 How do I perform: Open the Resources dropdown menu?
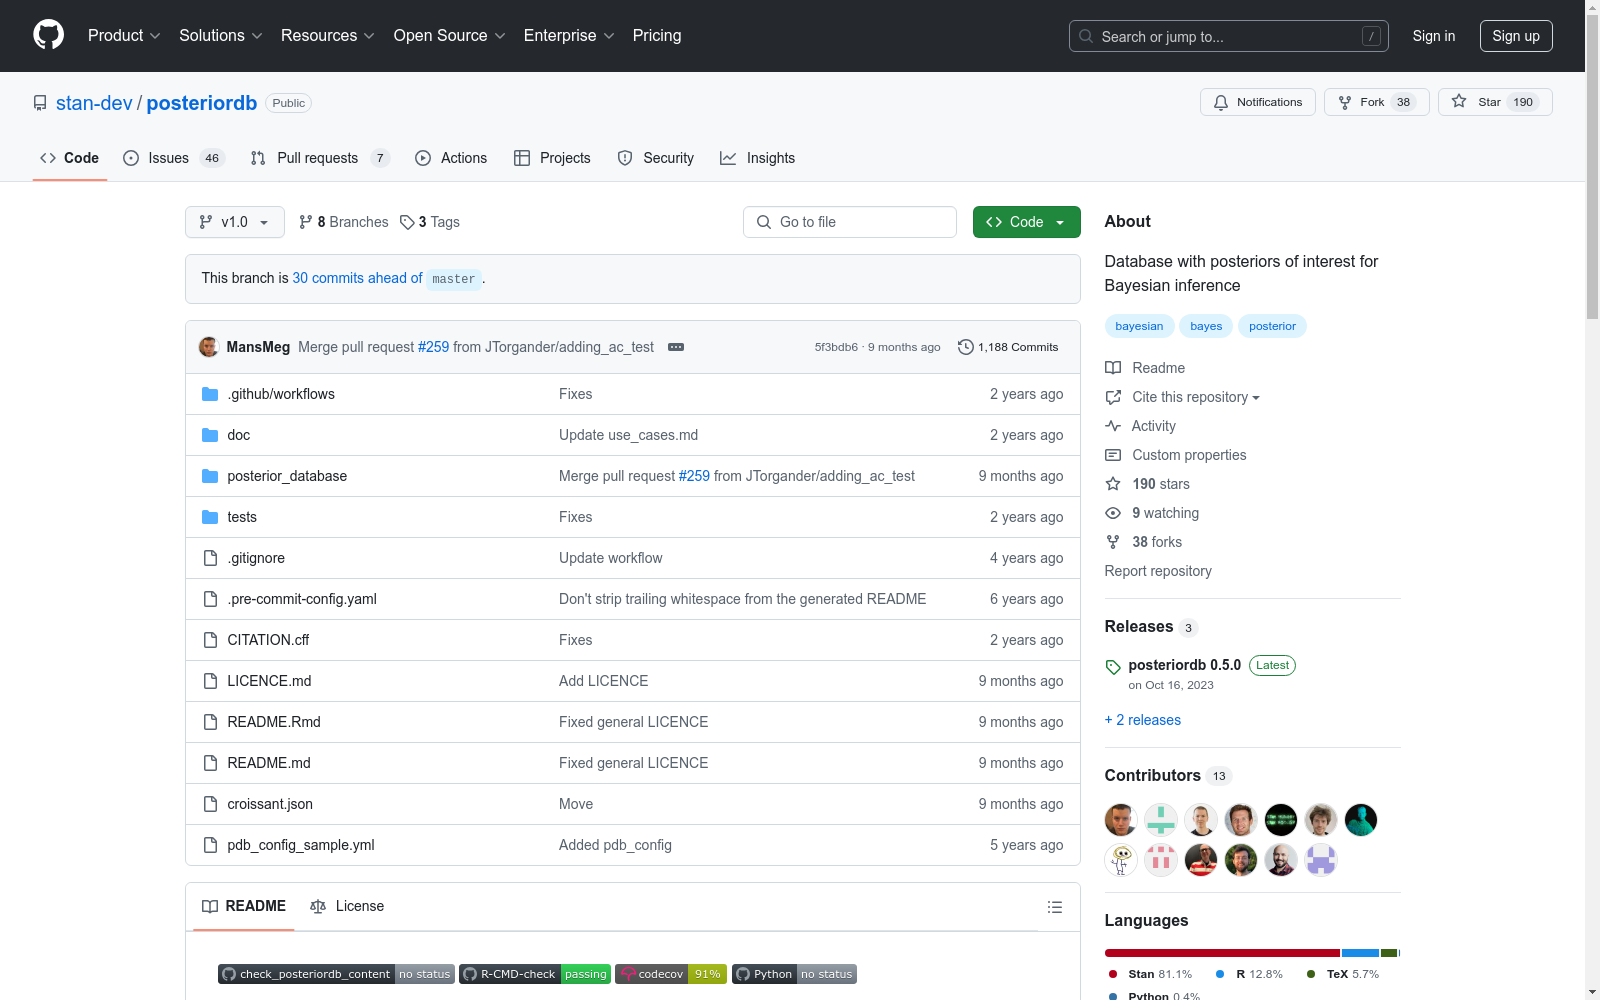click(x=328, y=36)
